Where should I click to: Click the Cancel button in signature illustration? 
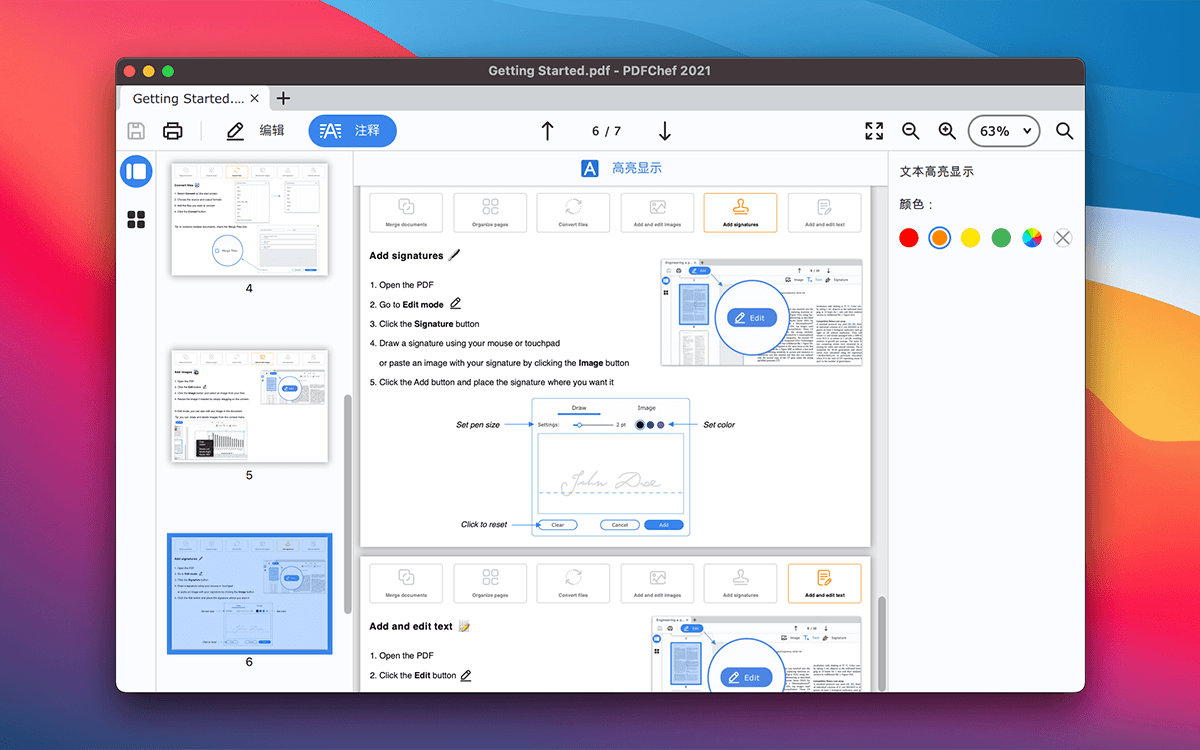tap(619, 525)
